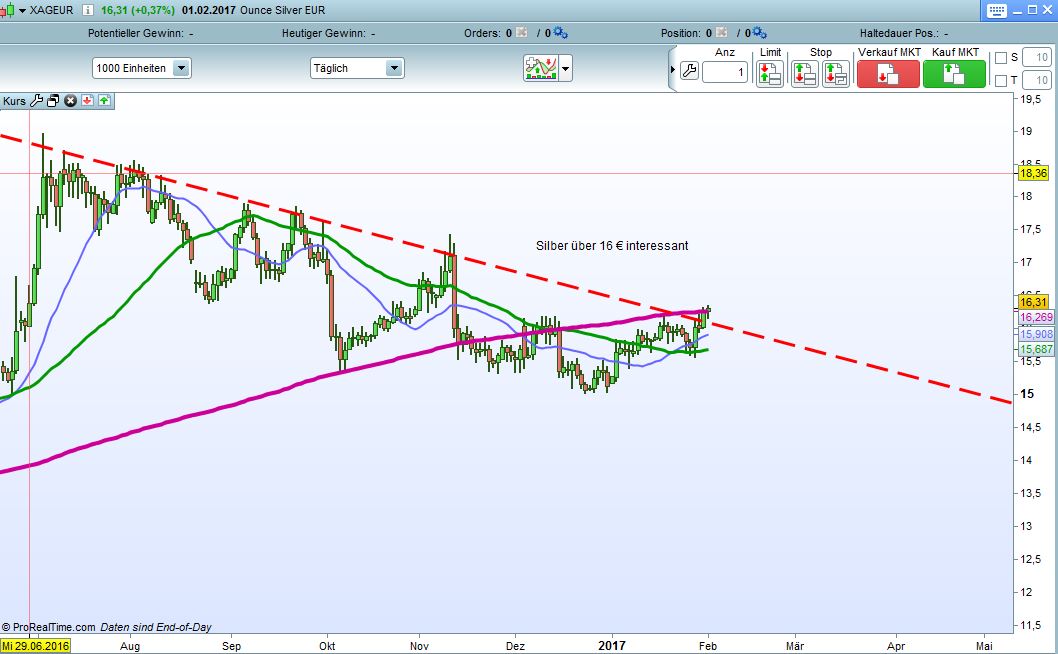Select the Limit order icon
The width and height of the screenshot is (1058, 654).
click(x=770, y=71)
